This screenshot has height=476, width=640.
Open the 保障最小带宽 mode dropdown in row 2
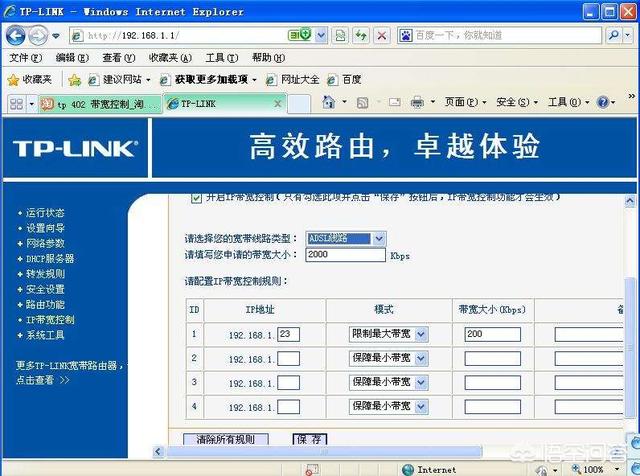pos(420,358)
